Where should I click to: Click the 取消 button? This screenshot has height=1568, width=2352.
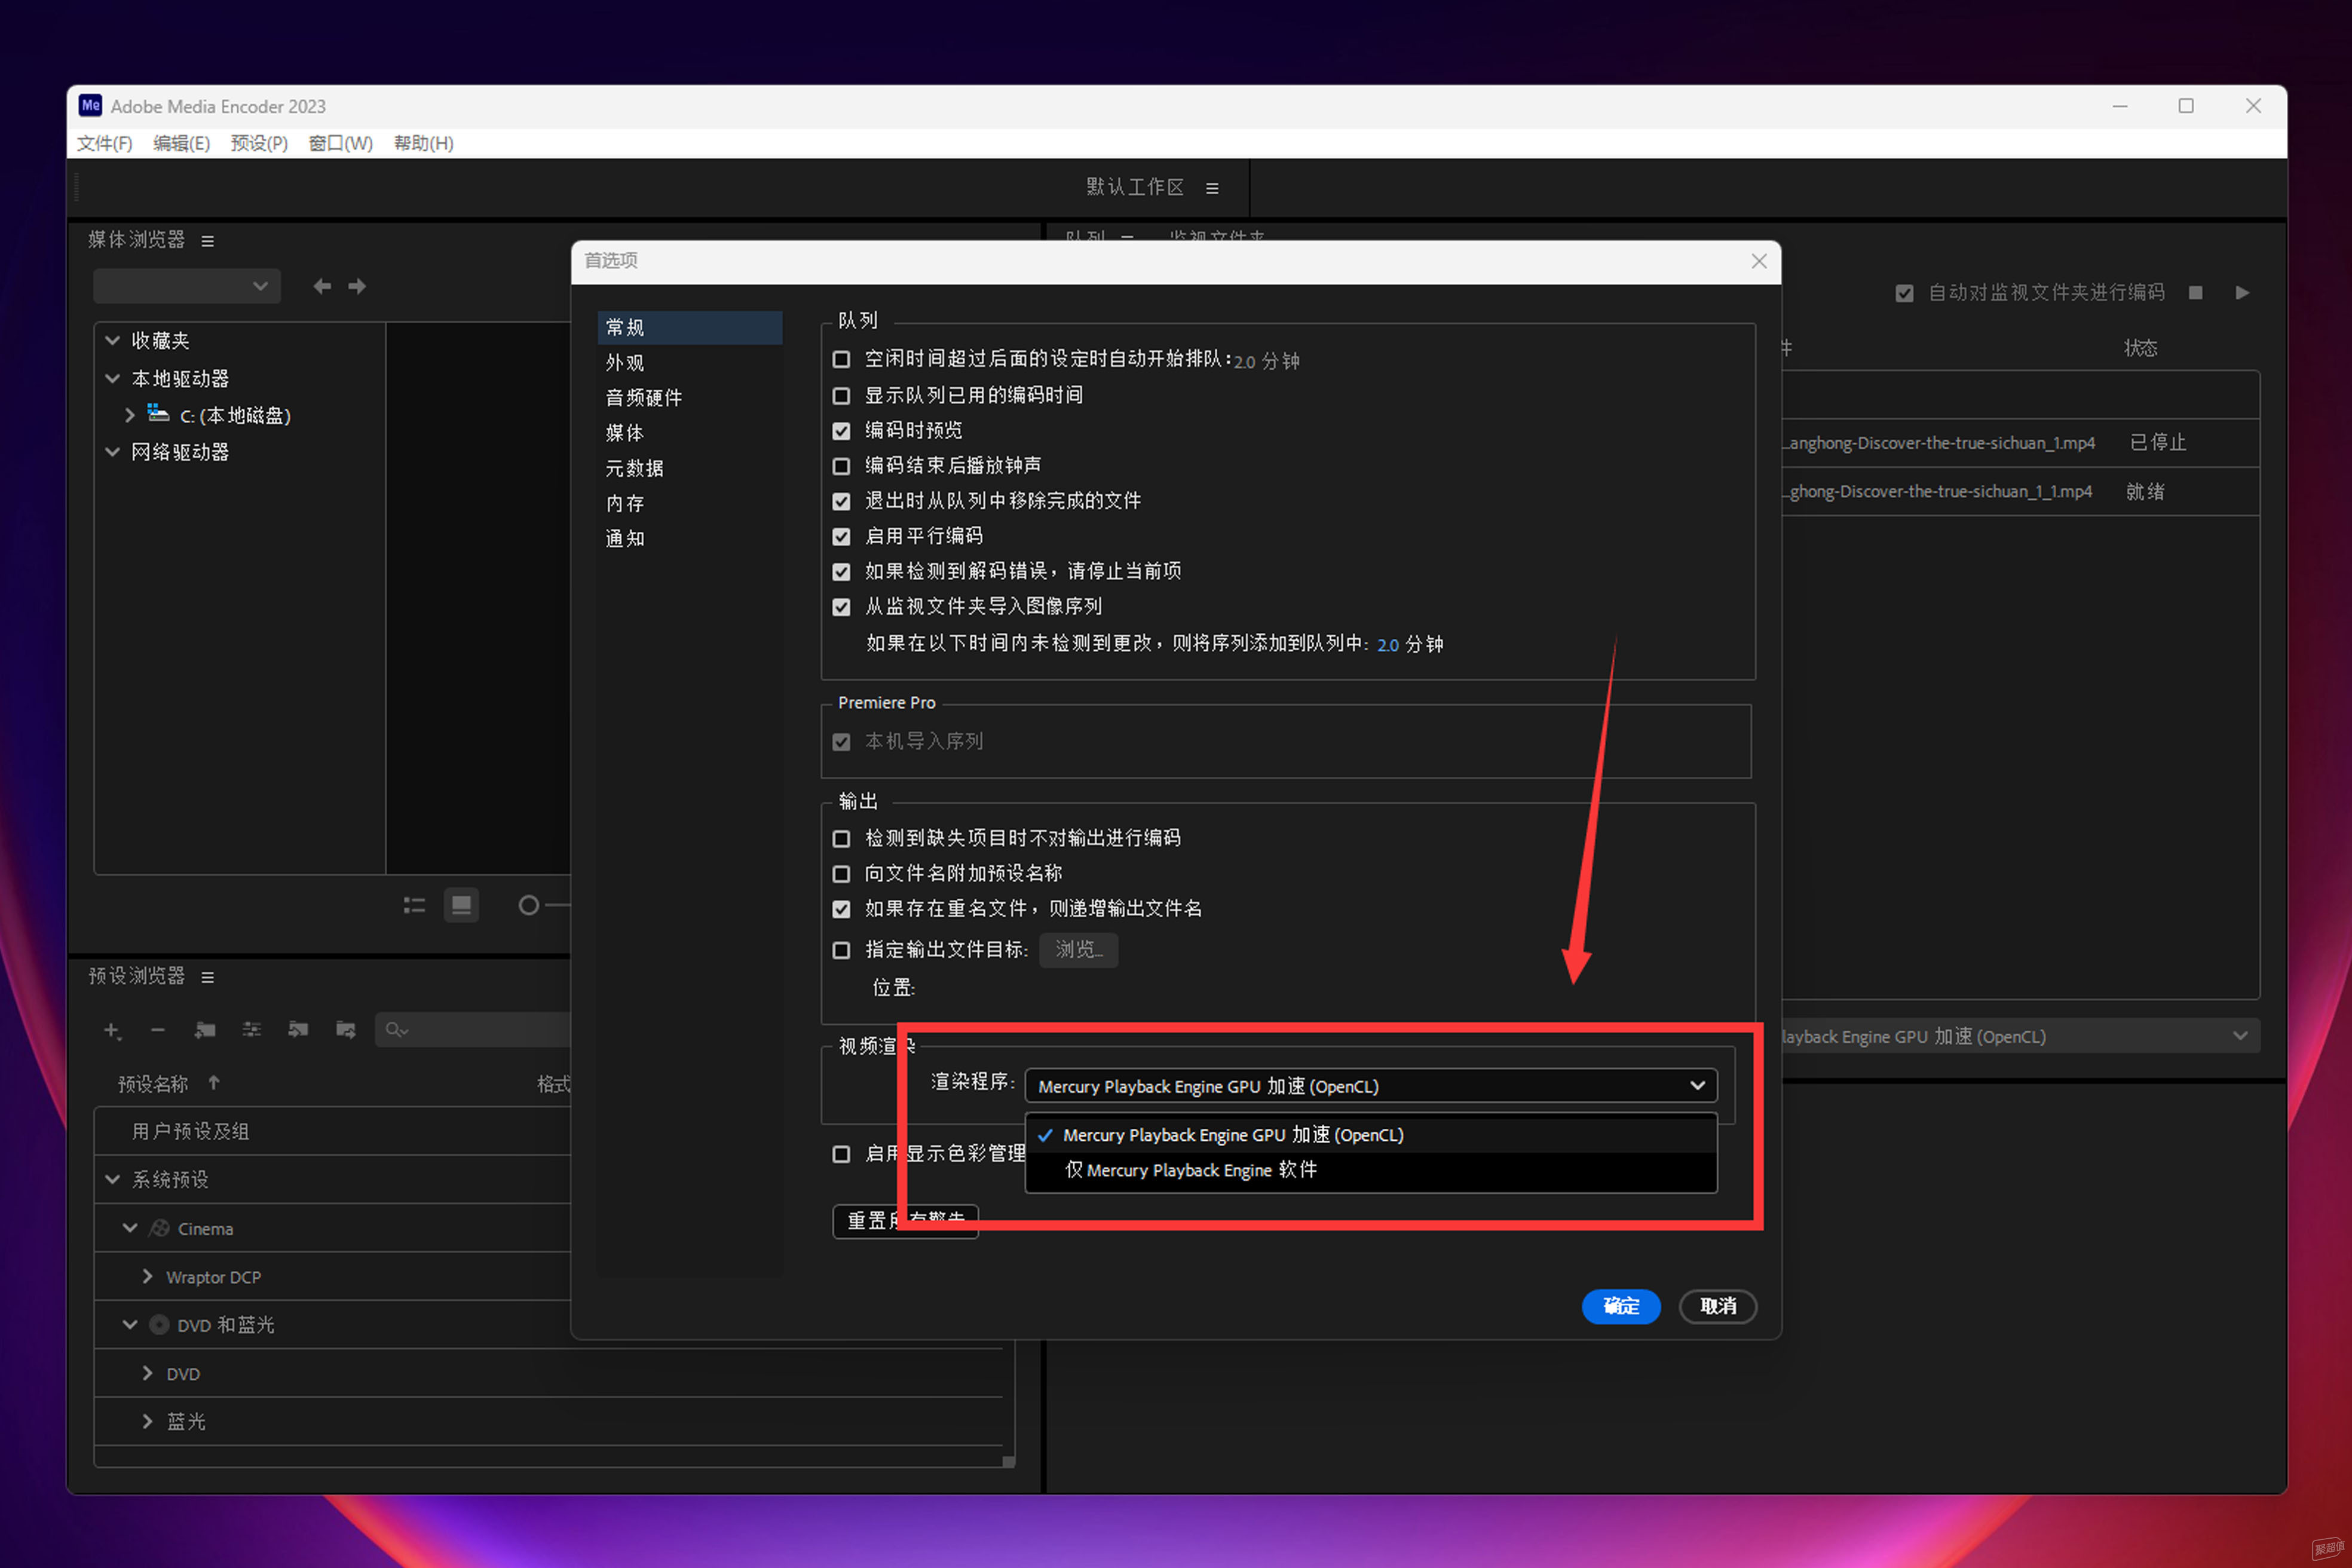(1718, 1307)
